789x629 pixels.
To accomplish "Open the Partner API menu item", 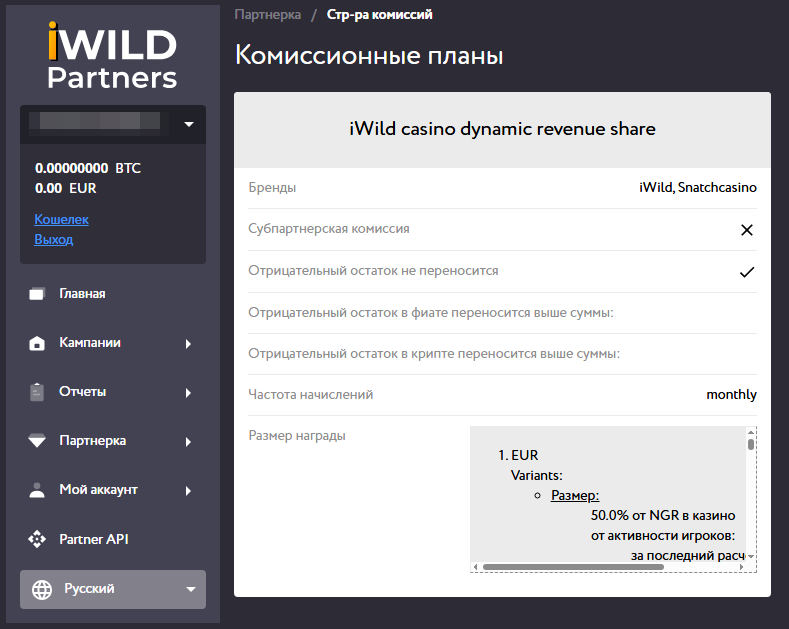I will [x=94, y=539].
